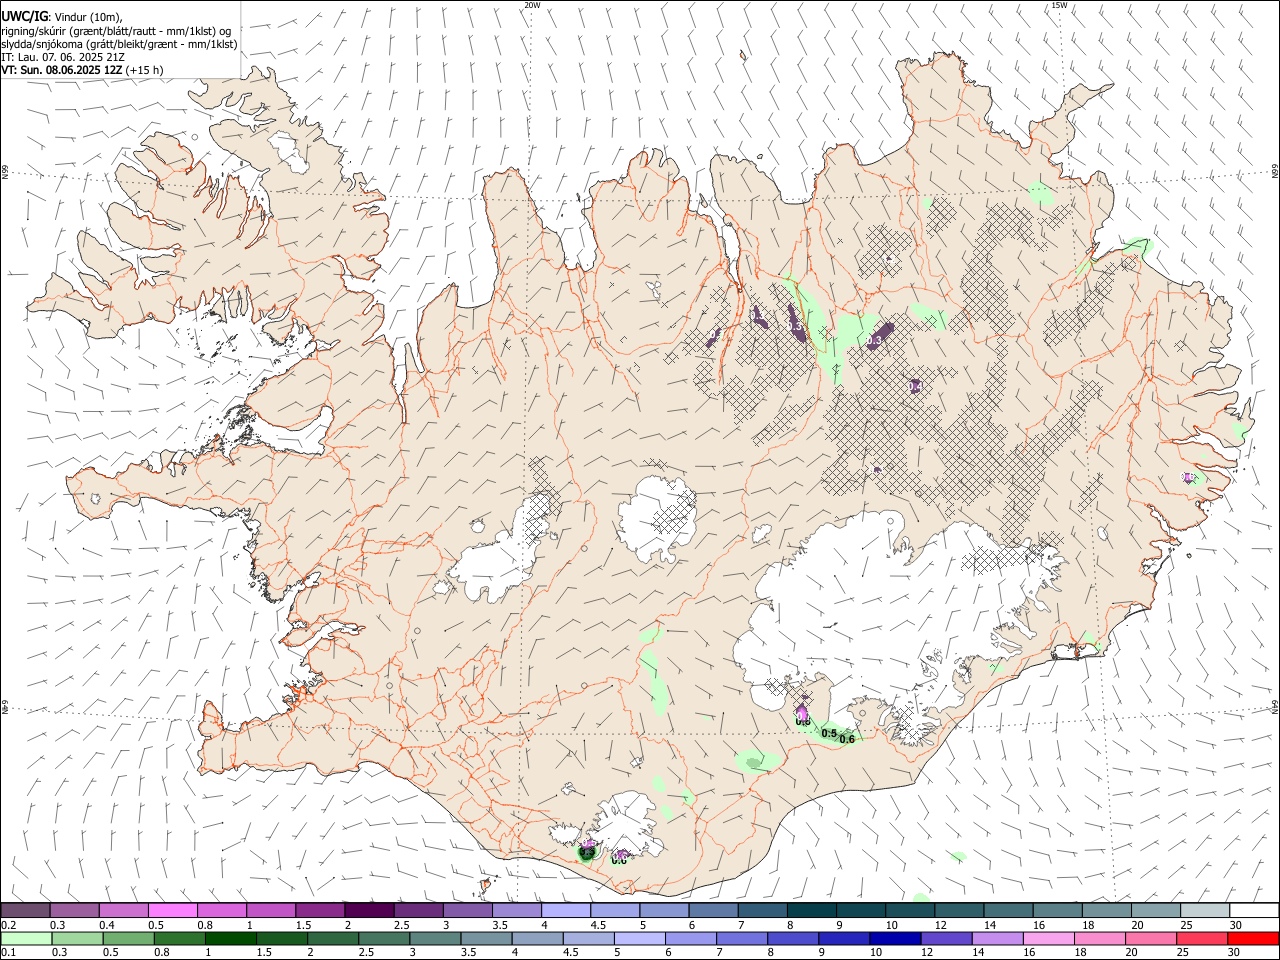Viewport: 1280px width, 960px height.
Task: Pick the white 30 snow legend swatch
Action: pyautogui.click(x=1255, y=911)
